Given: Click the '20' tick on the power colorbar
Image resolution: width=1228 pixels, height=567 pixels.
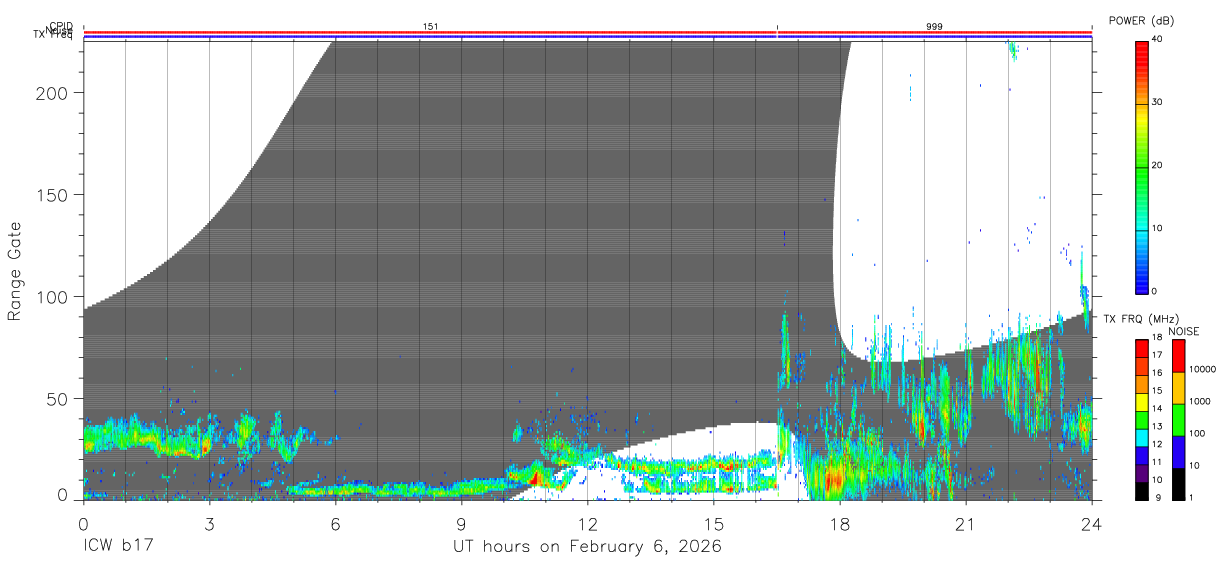Looking at the screenshot, I should [1157, 165].
